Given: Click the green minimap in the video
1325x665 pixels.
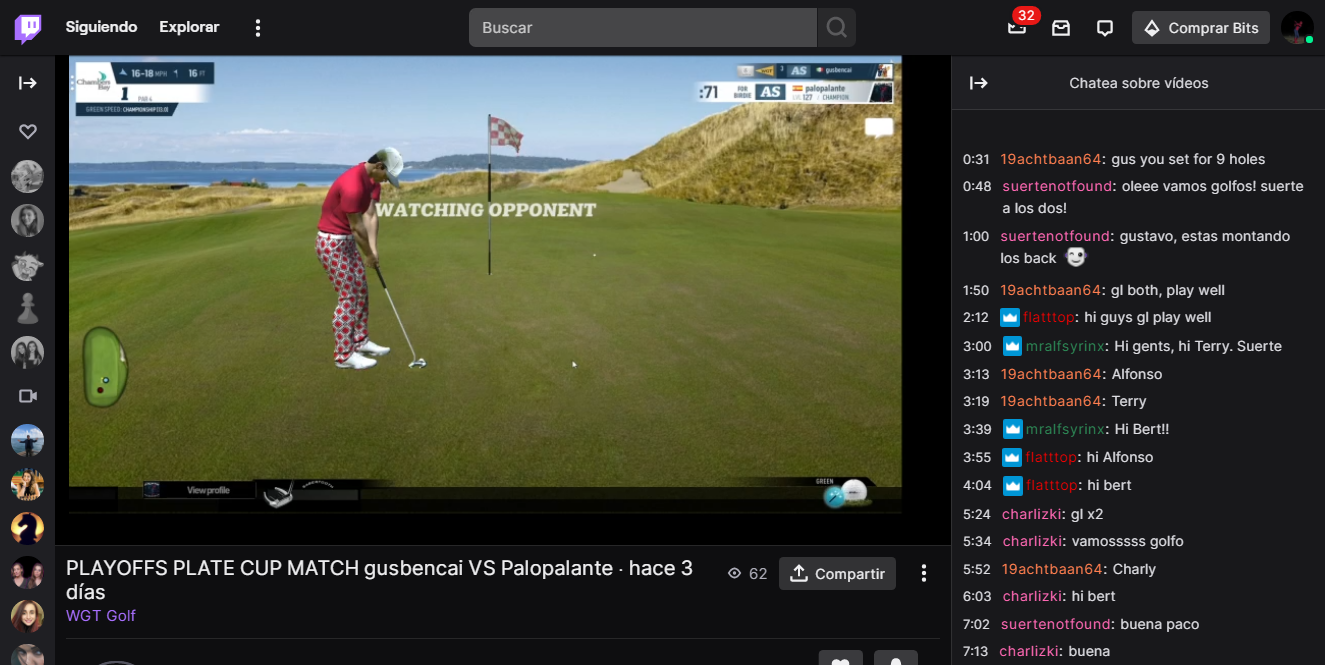Looking at the screenshot, I should 104,366.
